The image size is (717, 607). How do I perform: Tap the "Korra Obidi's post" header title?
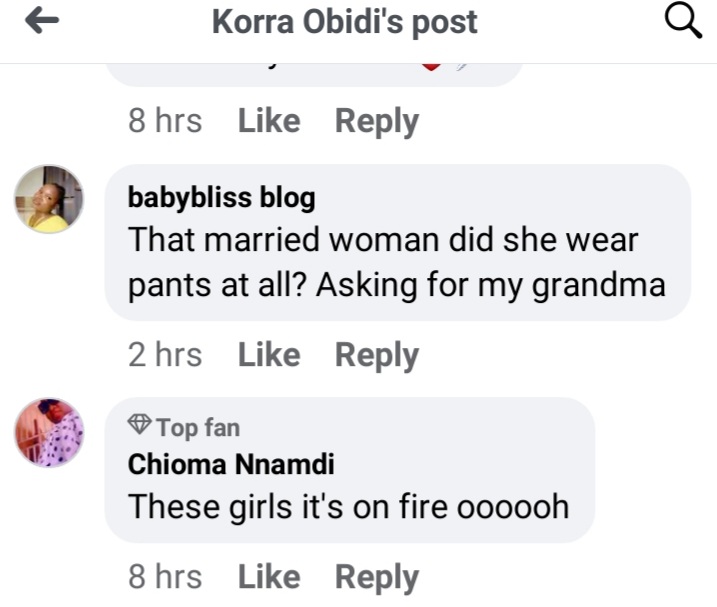pos(345,22)
